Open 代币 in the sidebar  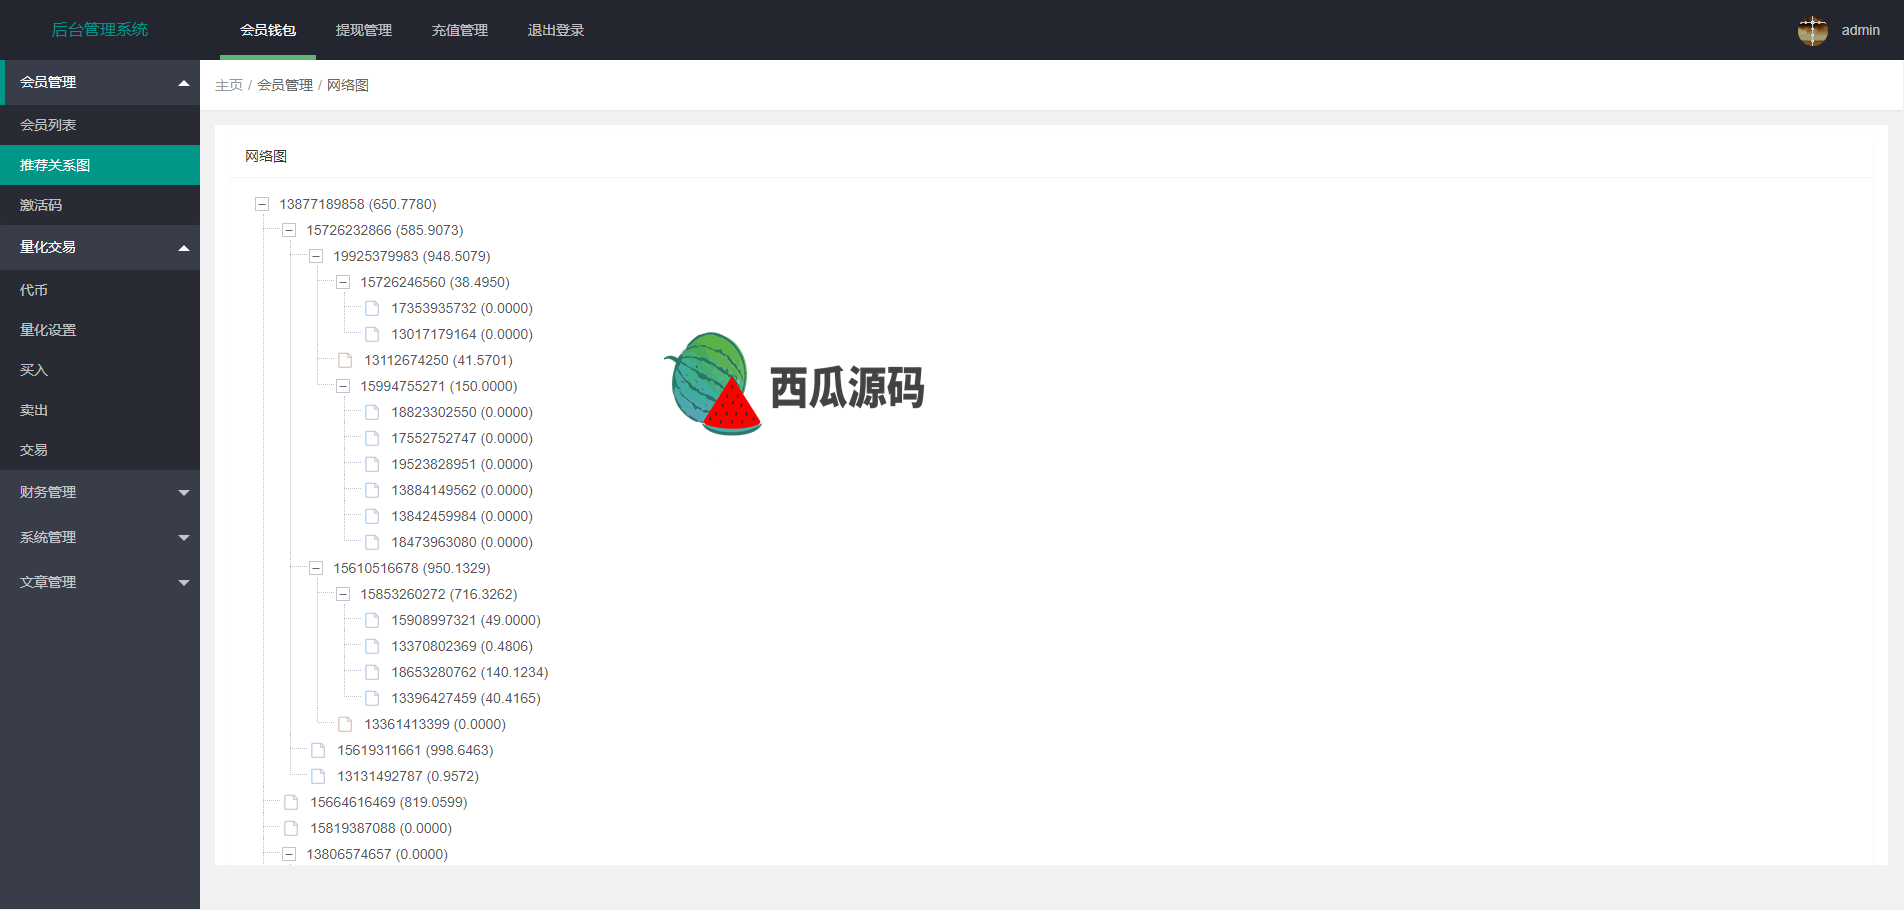(x=100, y=290)
